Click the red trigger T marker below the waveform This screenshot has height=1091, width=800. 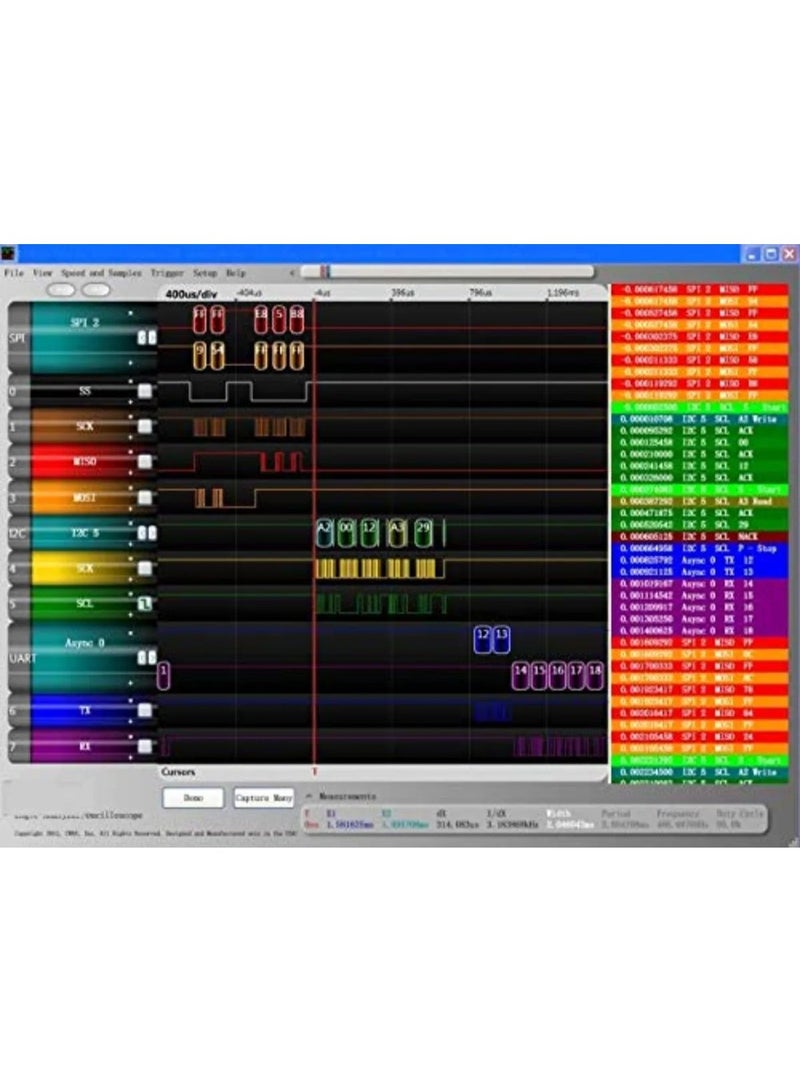(316, 772)
